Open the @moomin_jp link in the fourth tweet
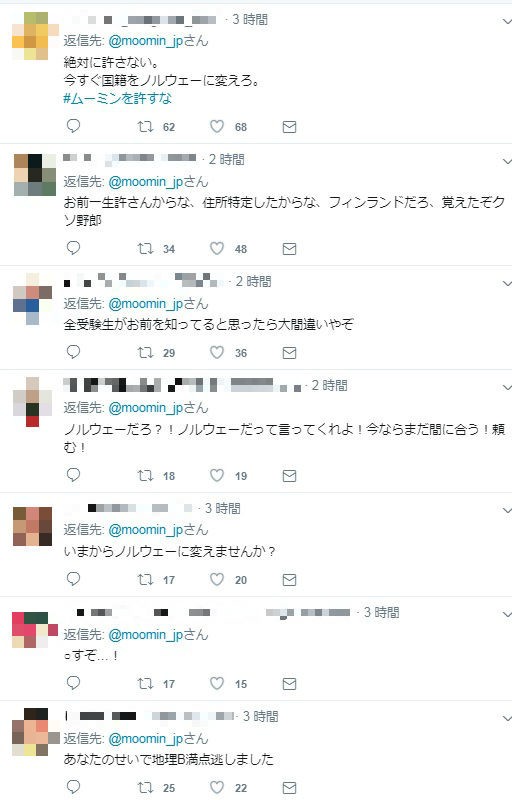The height and width of the screenshot is (800, 512). pyautogui.click(x=145, y=408)
